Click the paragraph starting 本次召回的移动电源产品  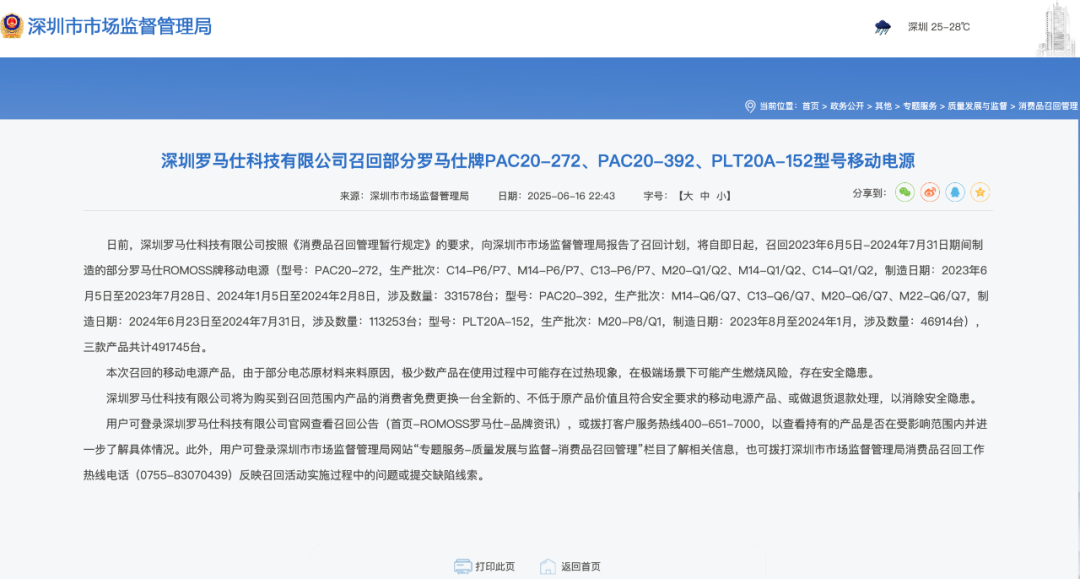[x=492, y=372]
